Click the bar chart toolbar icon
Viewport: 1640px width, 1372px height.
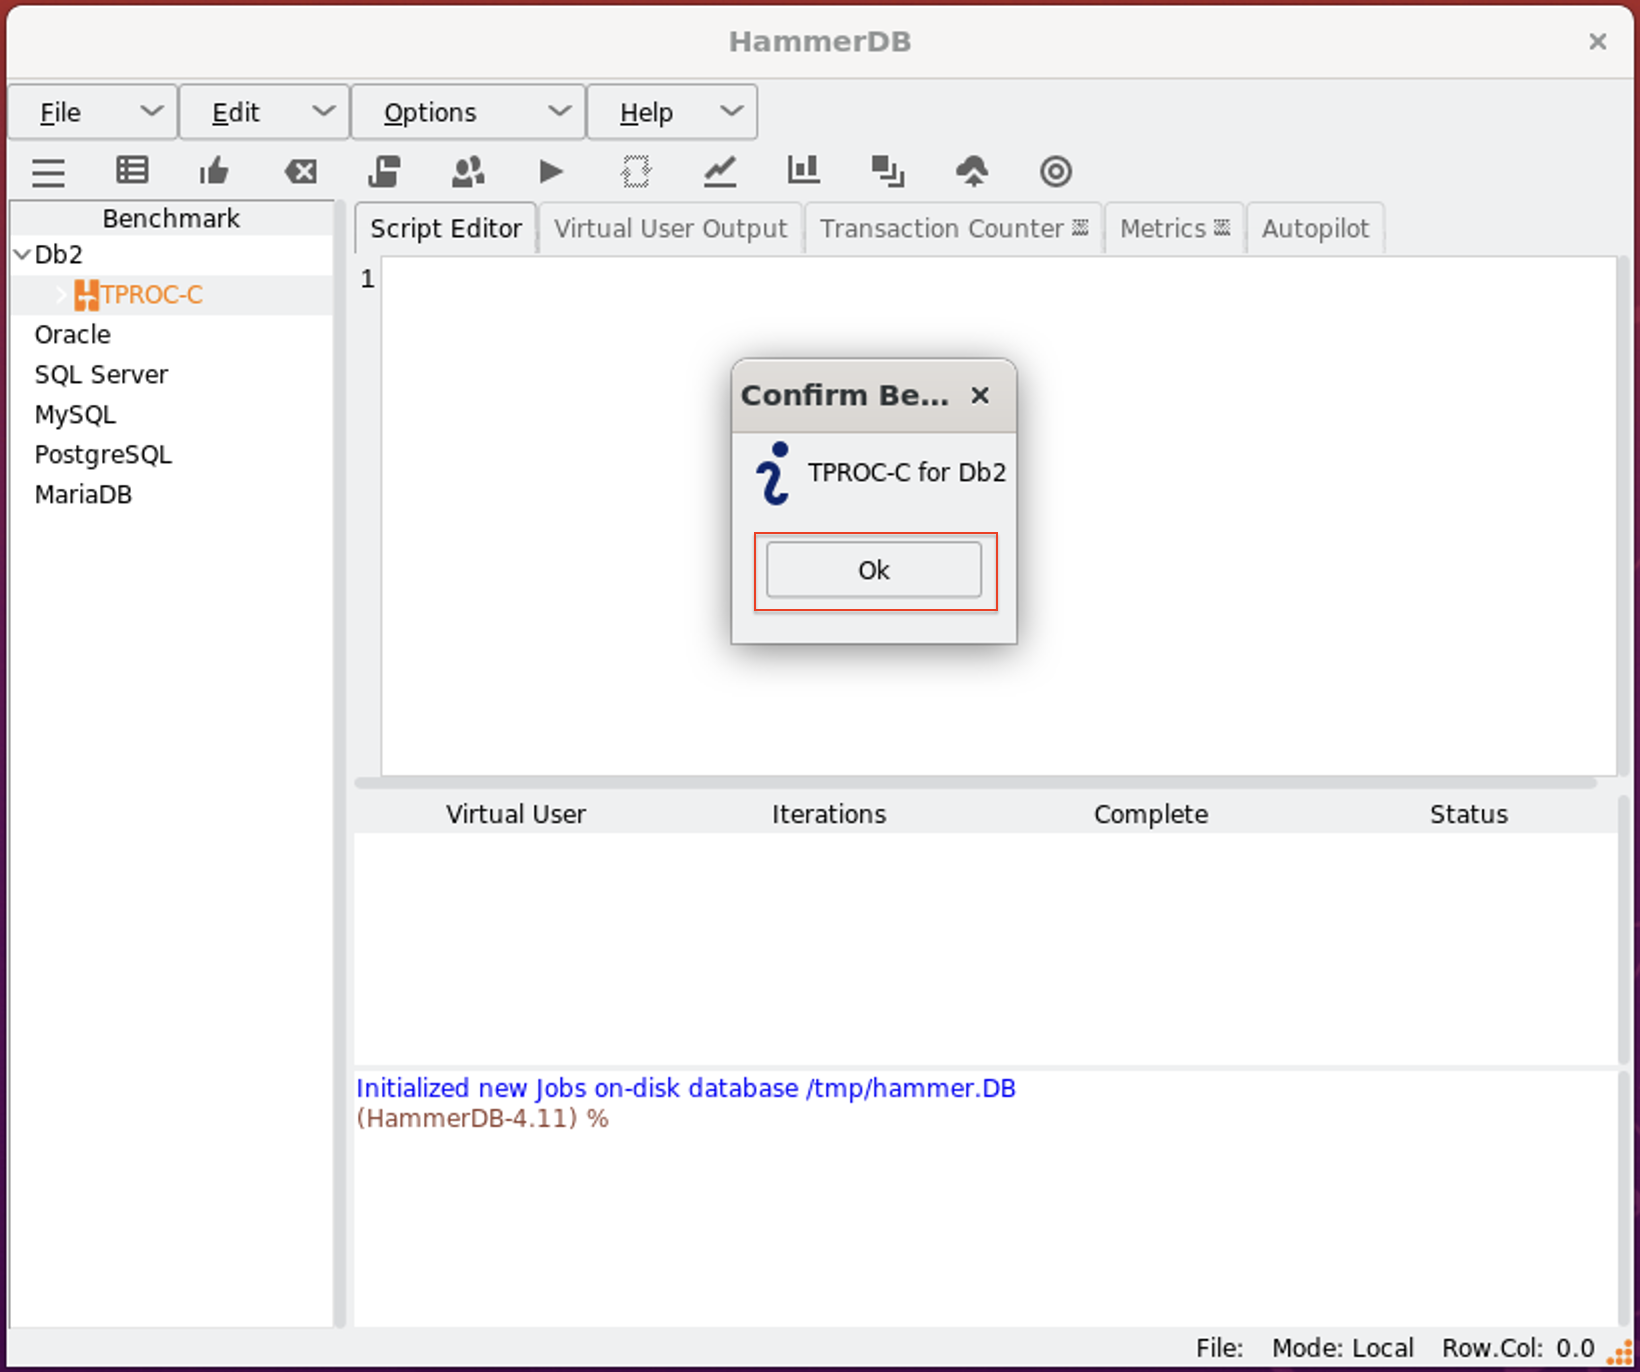803,171
